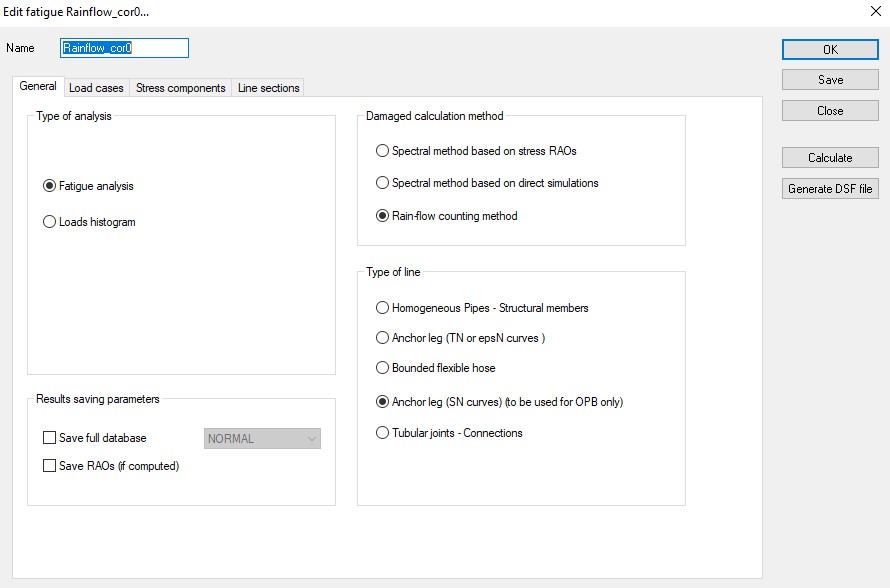Select the Fatigue analysis radio button
This screenshot has height=588, width=890.
(x=50, y=186)
